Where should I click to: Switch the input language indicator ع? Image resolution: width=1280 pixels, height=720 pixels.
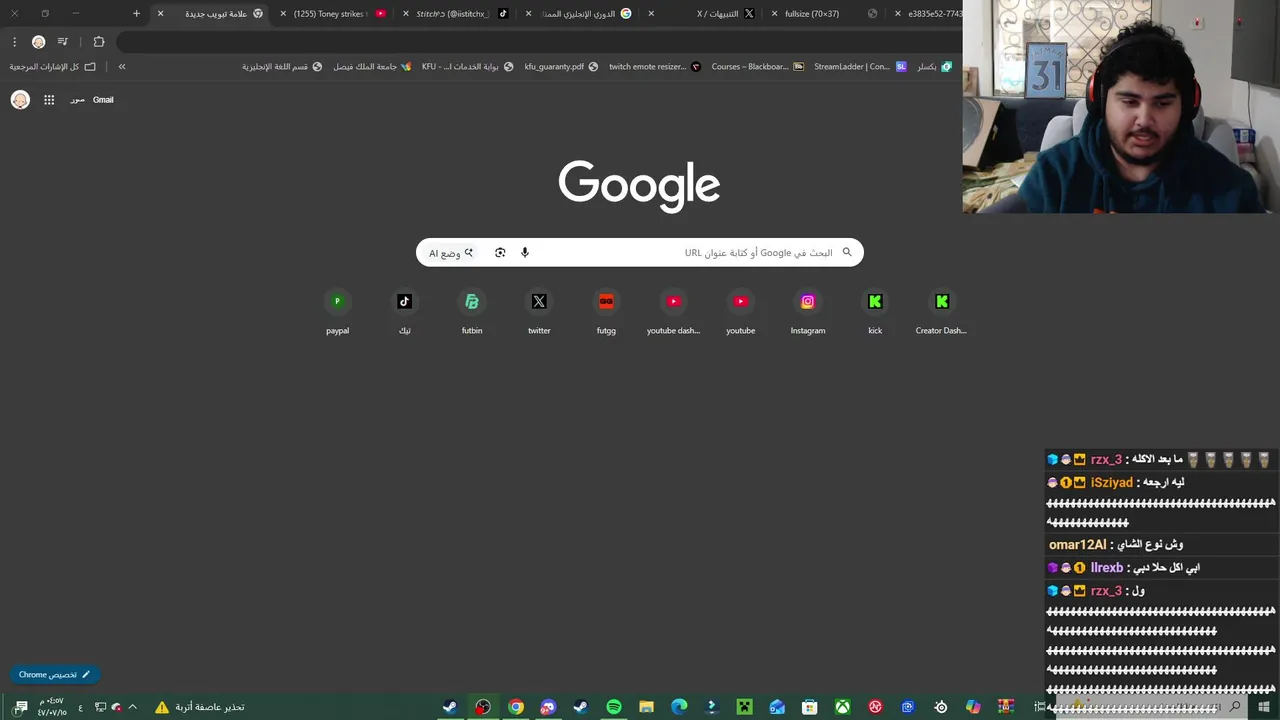(x=81, y=707)
